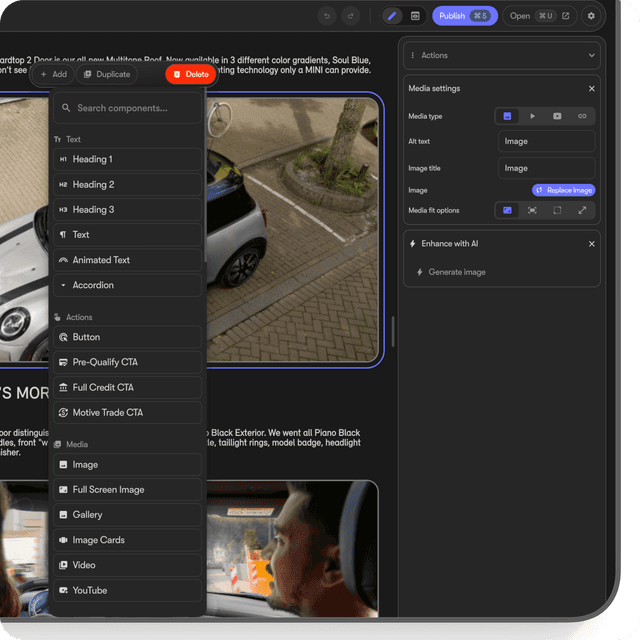Click the Replace image button
The image size is (640, 640).
[x=563, y=190]
